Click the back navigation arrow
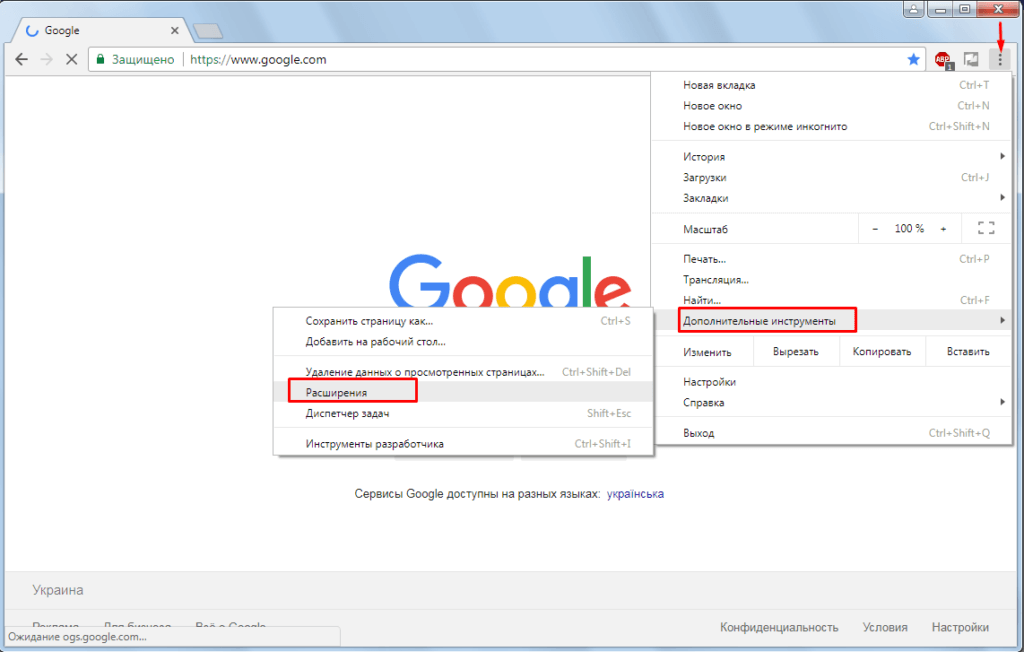This screenshot has height=652, width=1024. click(21, 60)
